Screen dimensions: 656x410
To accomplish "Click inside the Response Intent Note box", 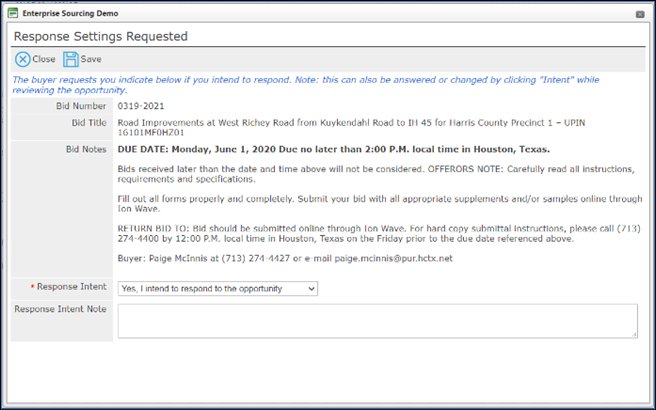I will [378, 321].
